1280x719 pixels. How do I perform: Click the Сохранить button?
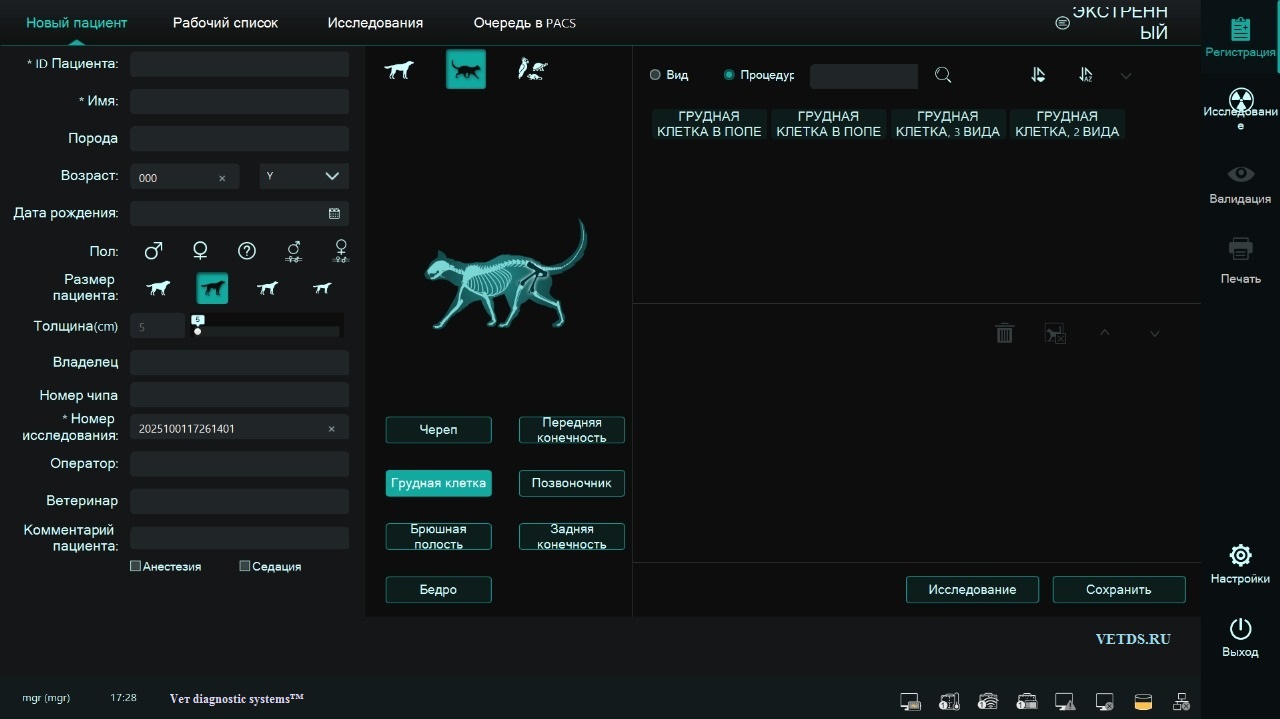[1118, 590]
